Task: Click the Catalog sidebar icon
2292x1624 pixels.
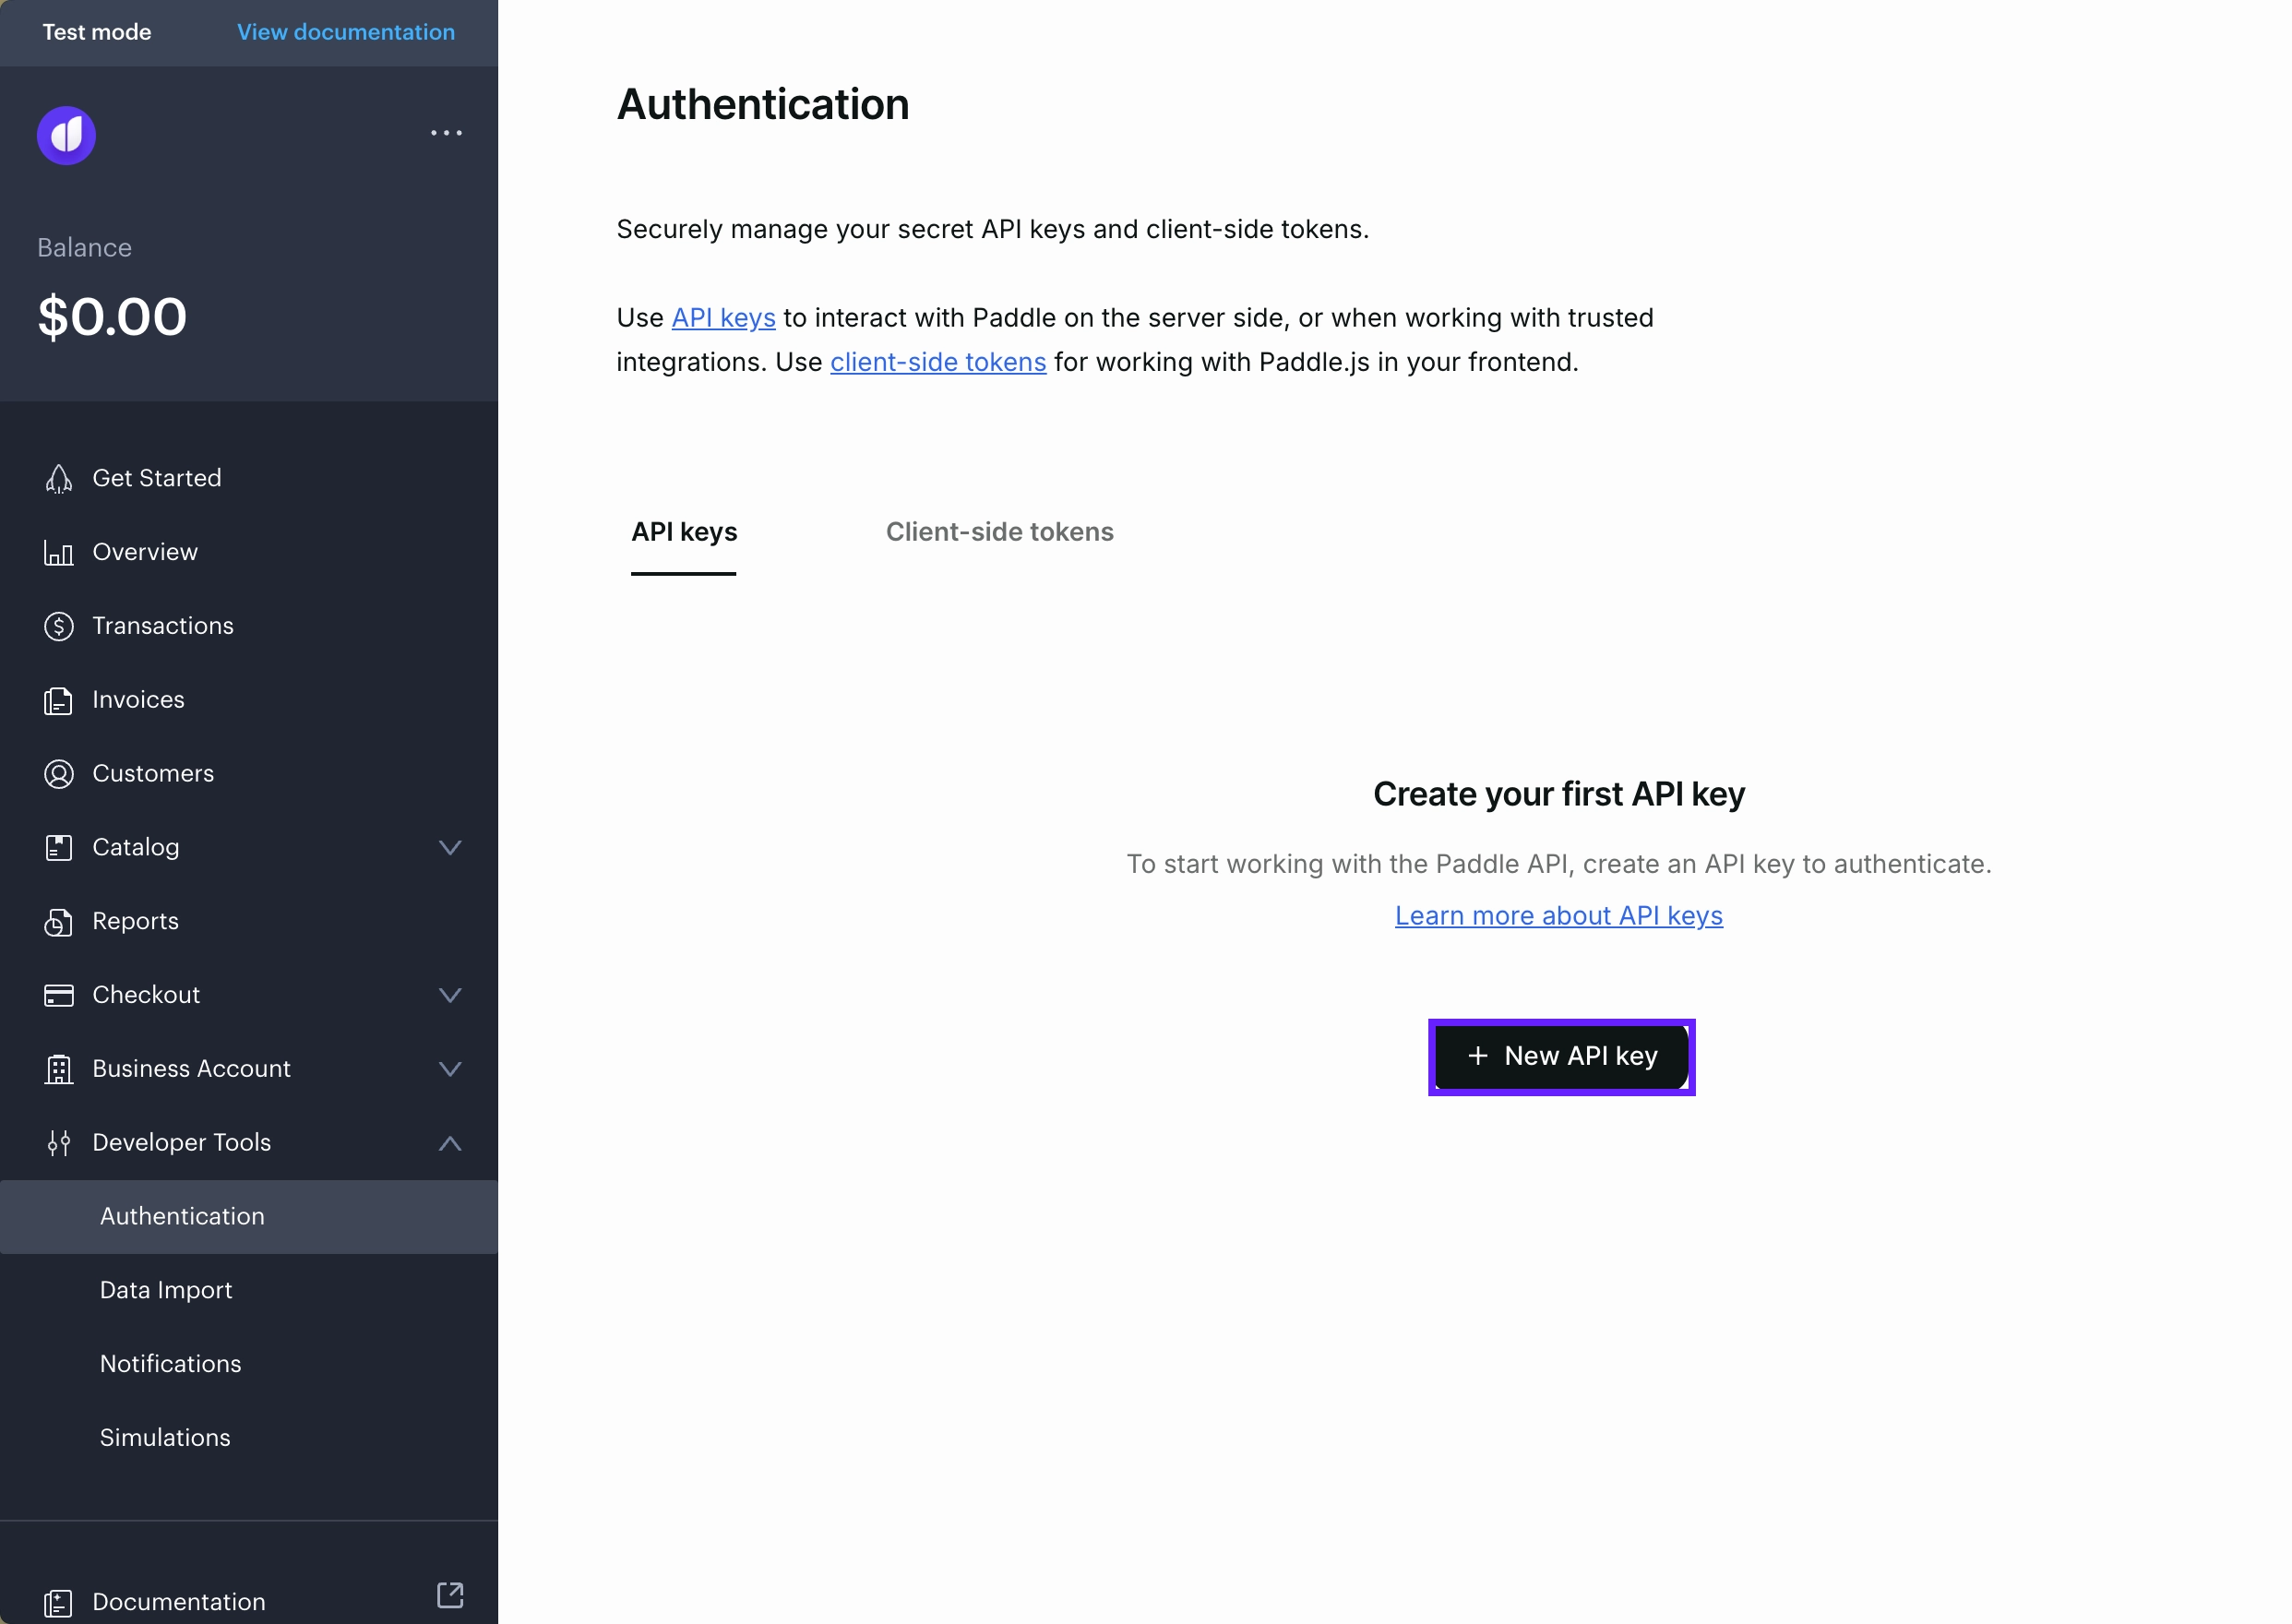Action: point(58,847)
